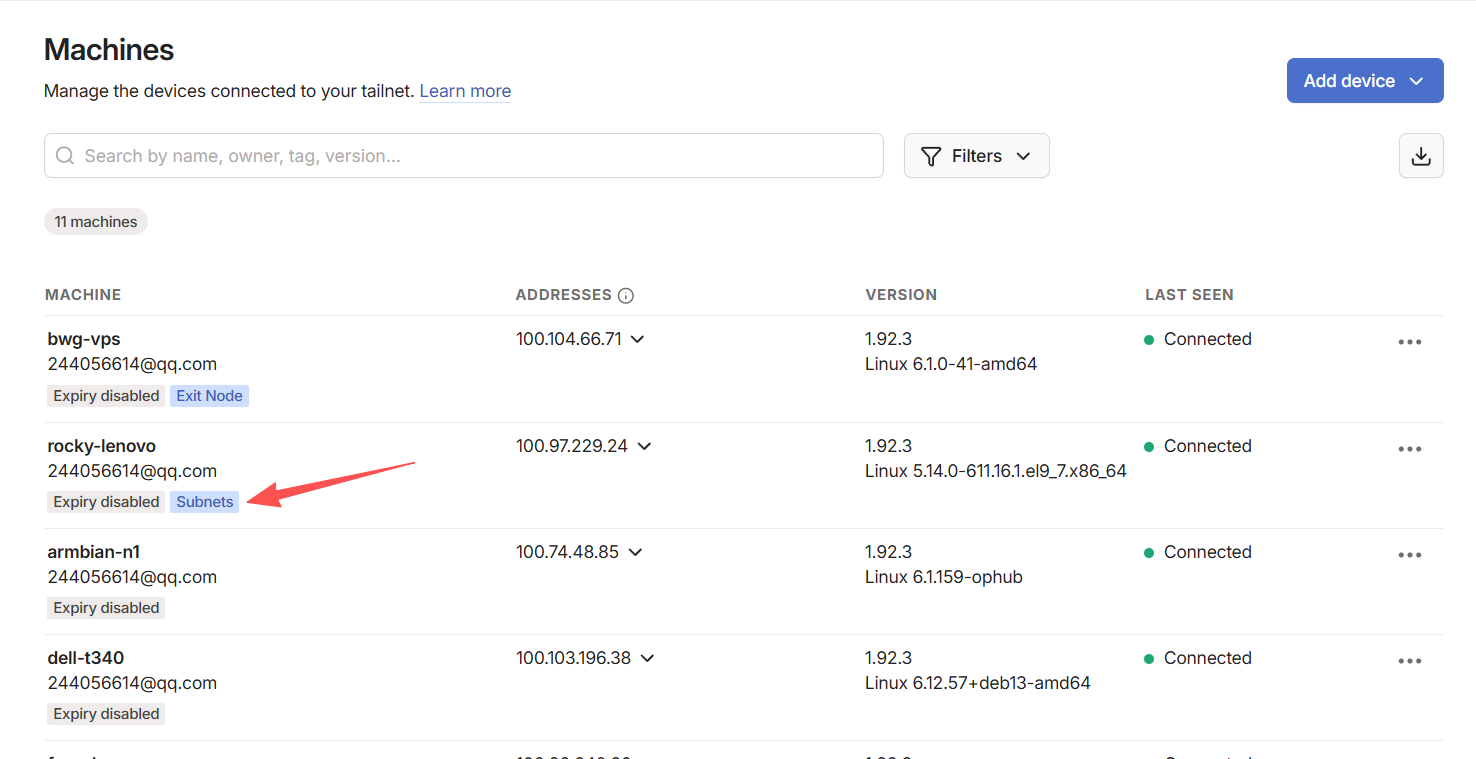Open the three-dot menu for bwg-vps

[1409, 342]
